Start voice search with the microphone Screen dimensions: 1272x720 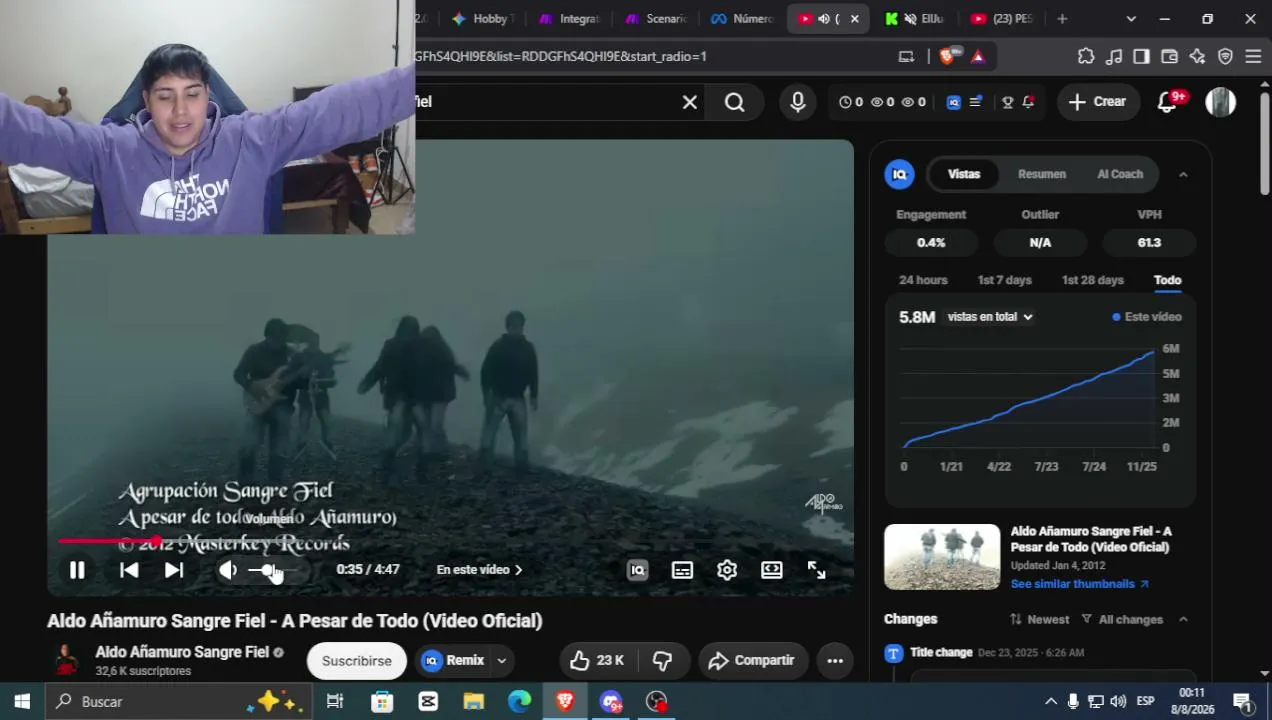798,102
